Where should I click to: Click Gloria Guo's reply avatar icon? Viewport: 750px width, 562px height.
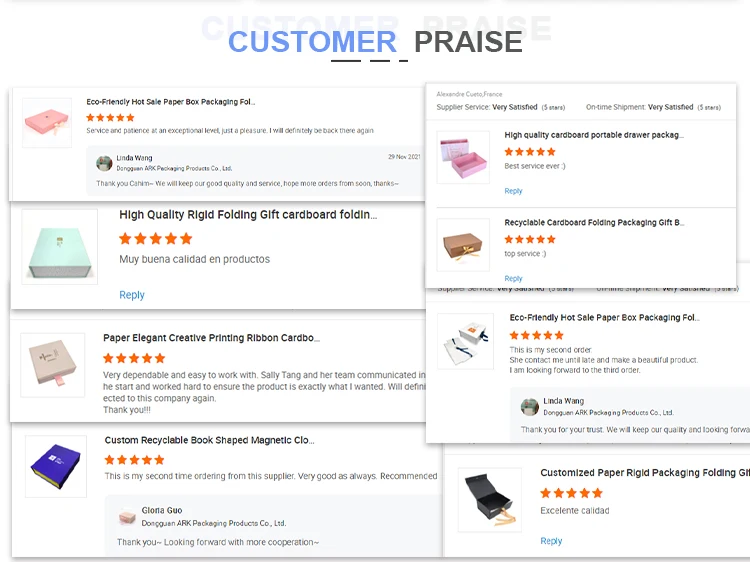click(127, 517)
